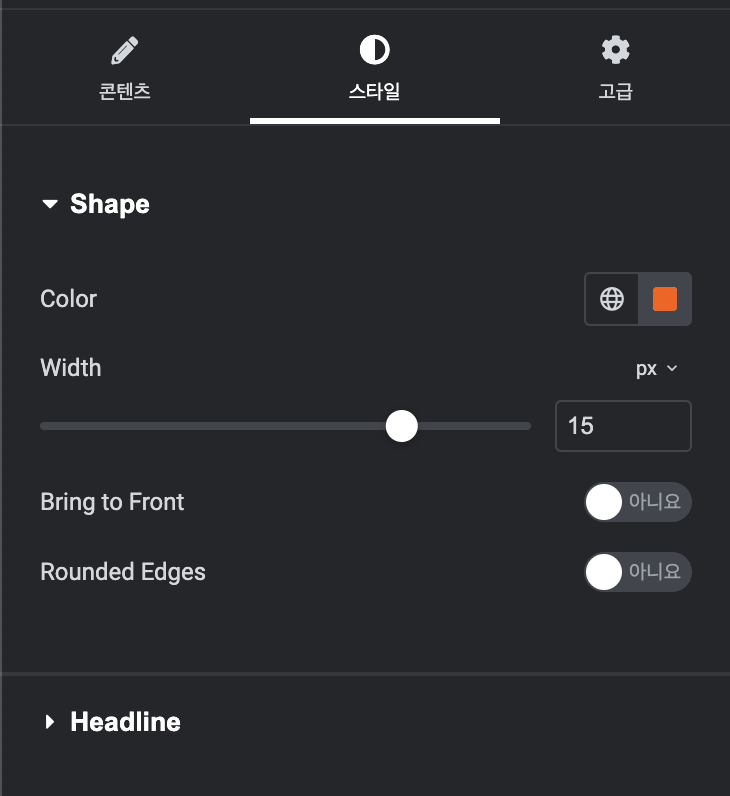Viewport: 730px width, 796px height.
Task: Open the orange Color swatch picker
Action: (665, 299)
